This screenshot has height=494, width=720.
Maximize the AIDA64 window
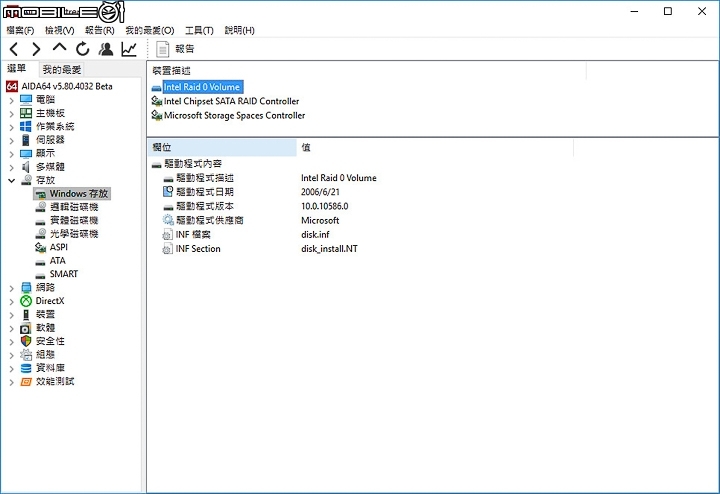click(668, 11)
